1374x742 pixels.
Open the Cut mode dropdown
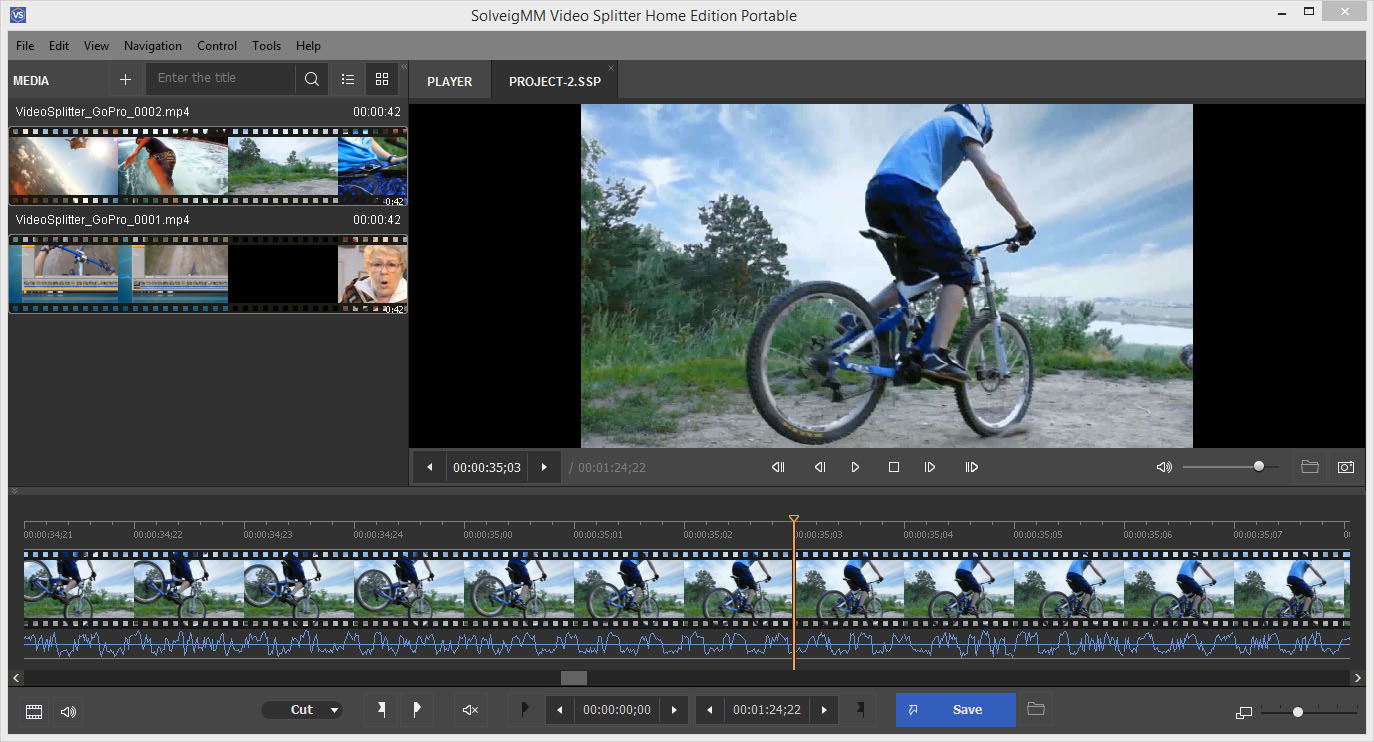point(302,710)
